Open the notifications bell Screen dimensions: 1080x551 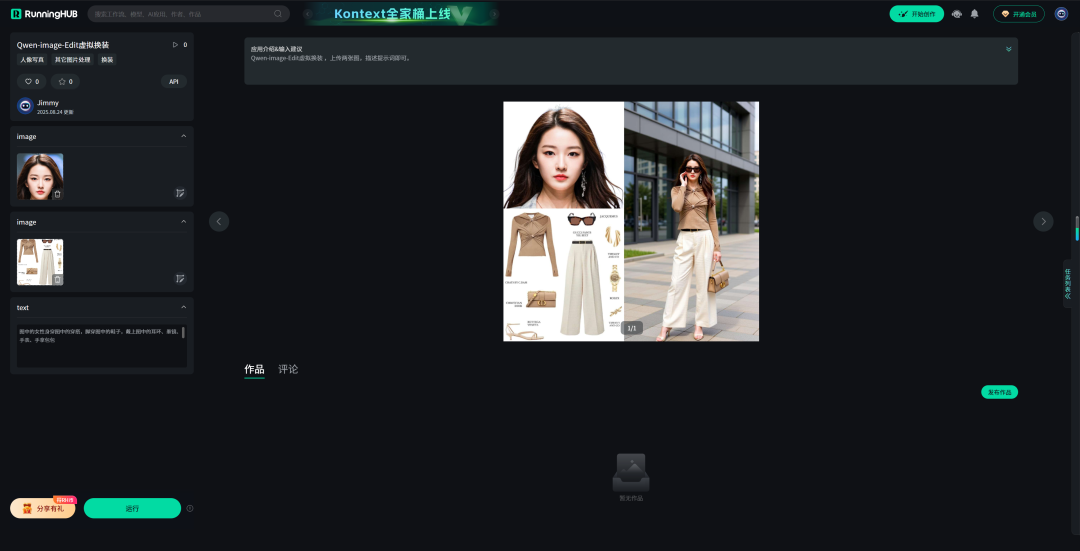point(975,14)
